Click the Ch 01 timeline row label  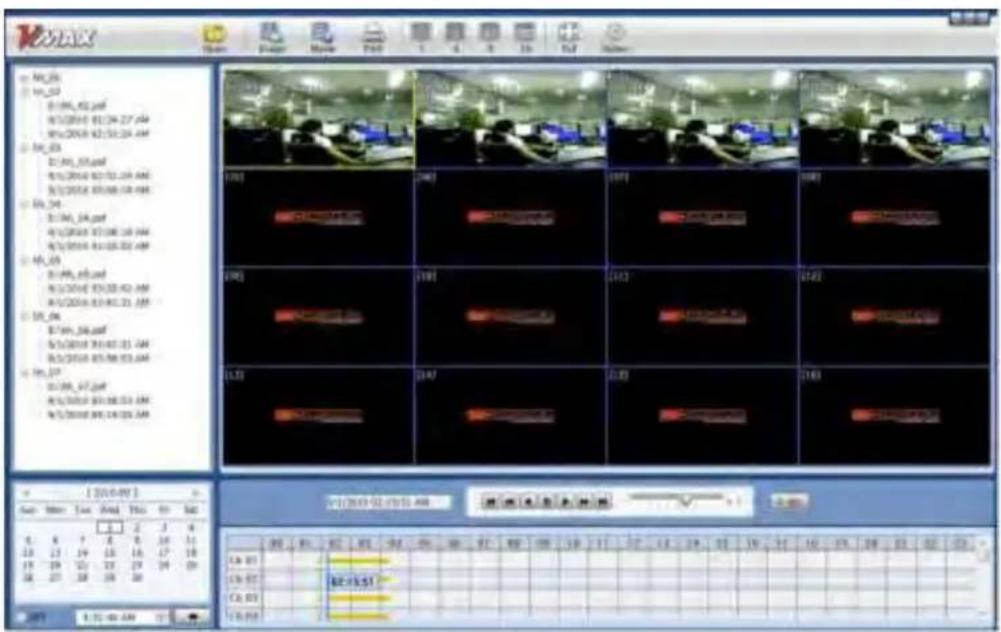243,561
